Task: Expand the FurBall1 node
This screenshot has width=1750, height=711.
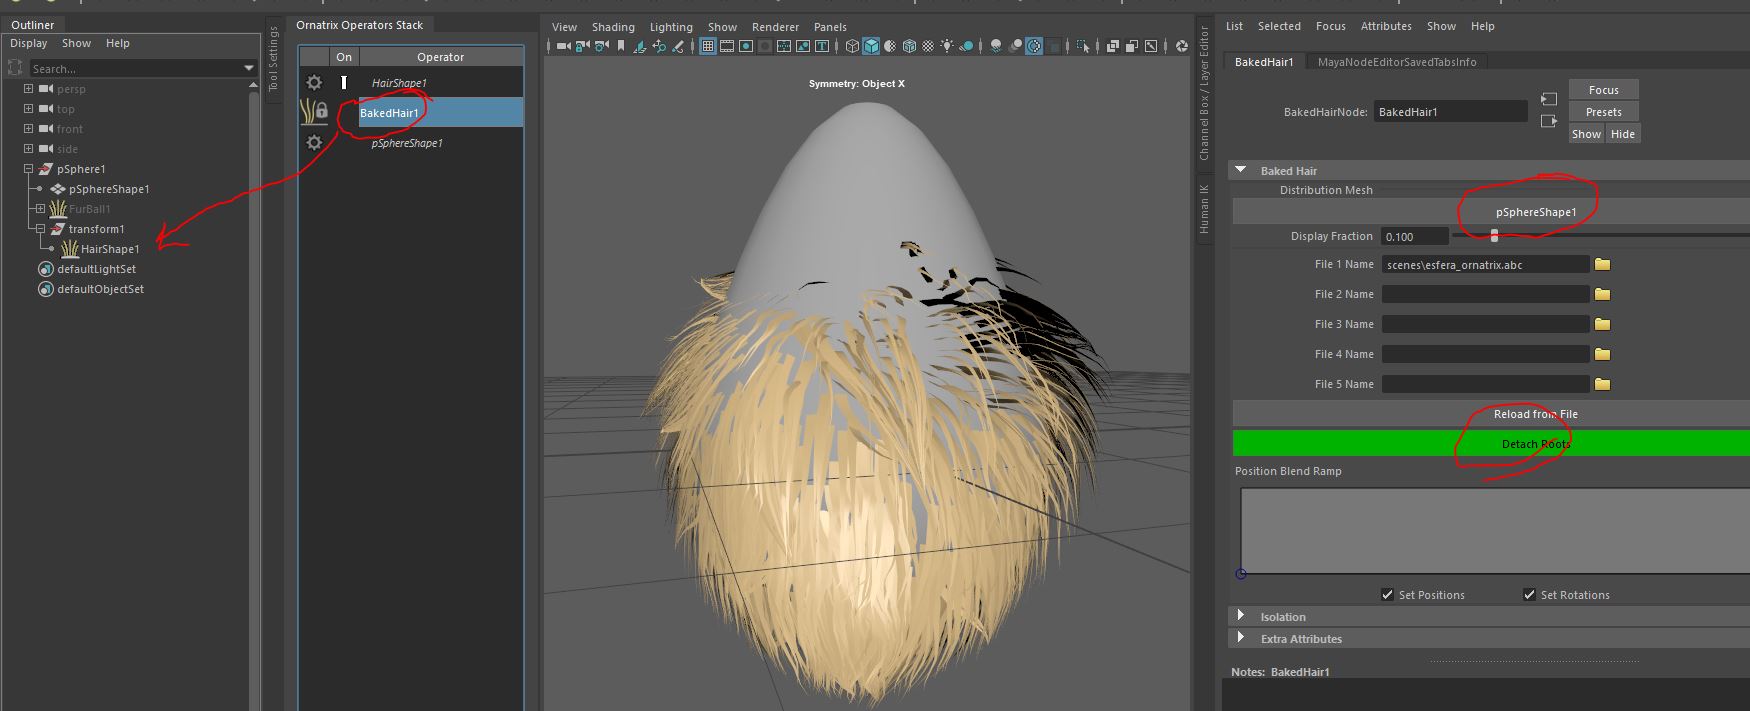Action: tap(40, 209)
